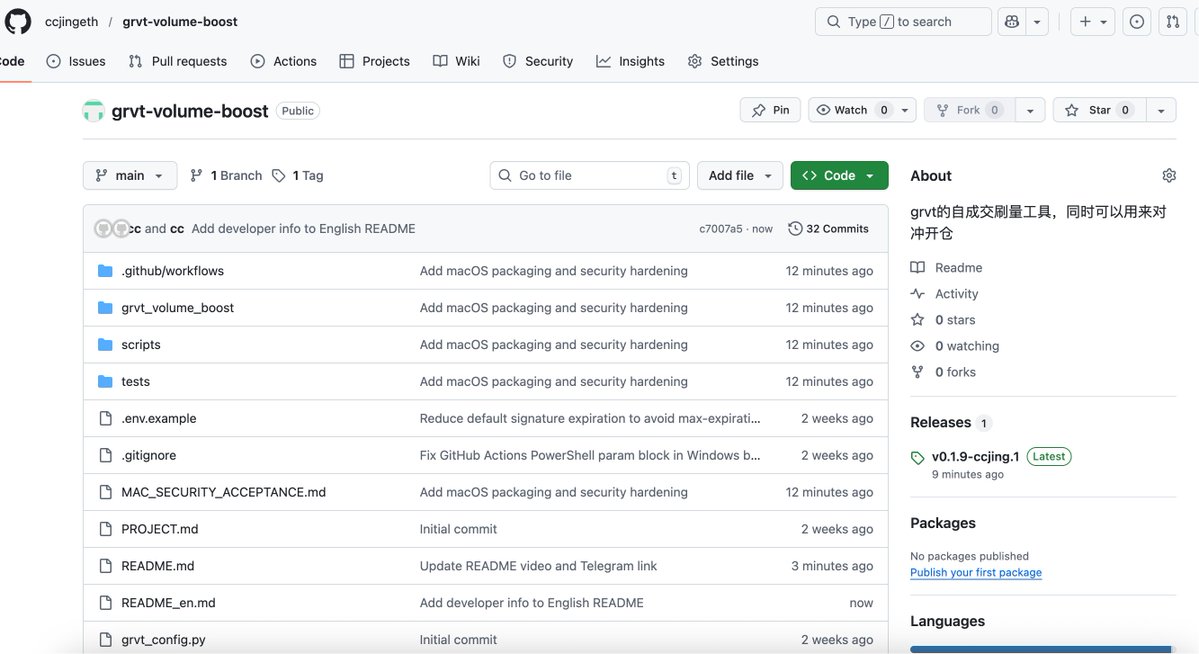Click the Fork button

tap(969, 110)
